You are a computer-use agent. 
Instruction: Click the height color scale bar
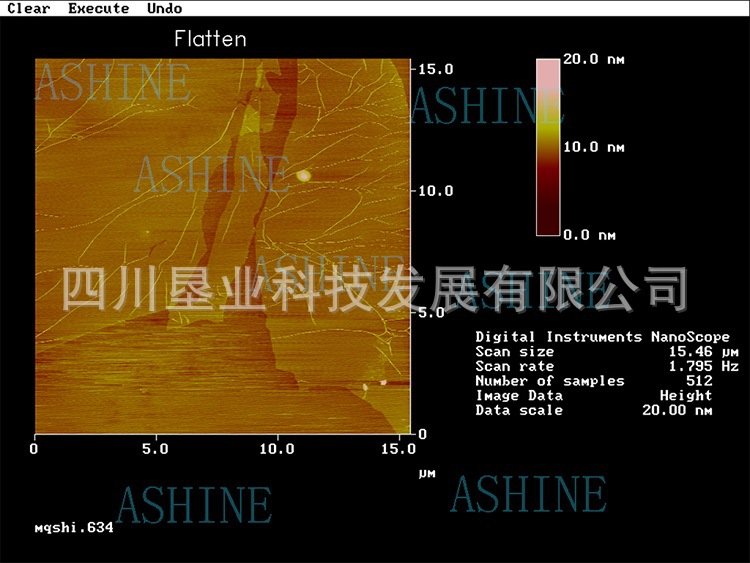point(547,147)
